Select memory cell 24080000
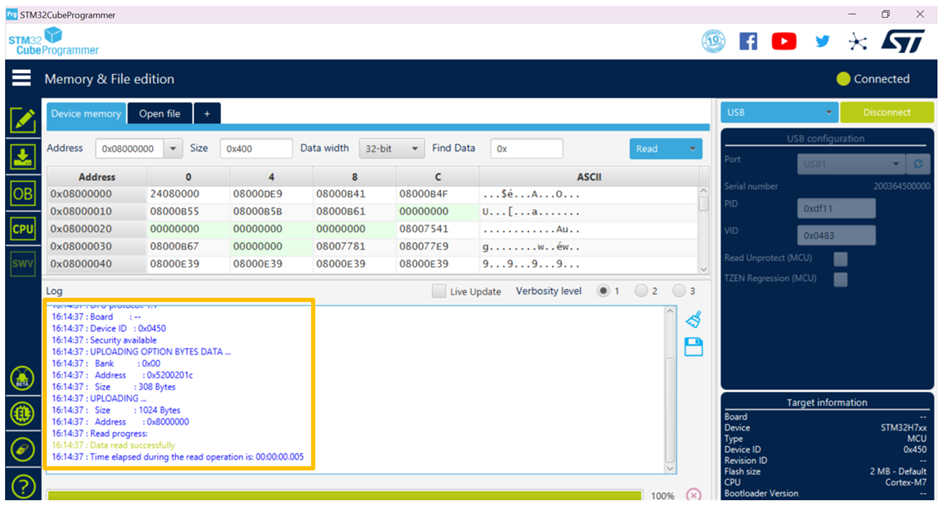This screenshot has height=507, width=940. [x=188, y=194]
